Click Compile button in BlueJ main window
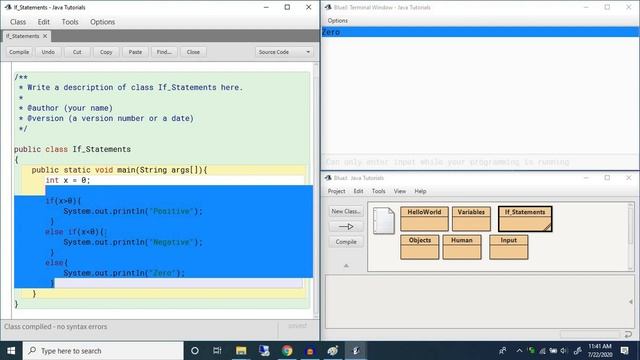Image resolution: width=640 pixels, height=360 pixels. tap(346, 242)
